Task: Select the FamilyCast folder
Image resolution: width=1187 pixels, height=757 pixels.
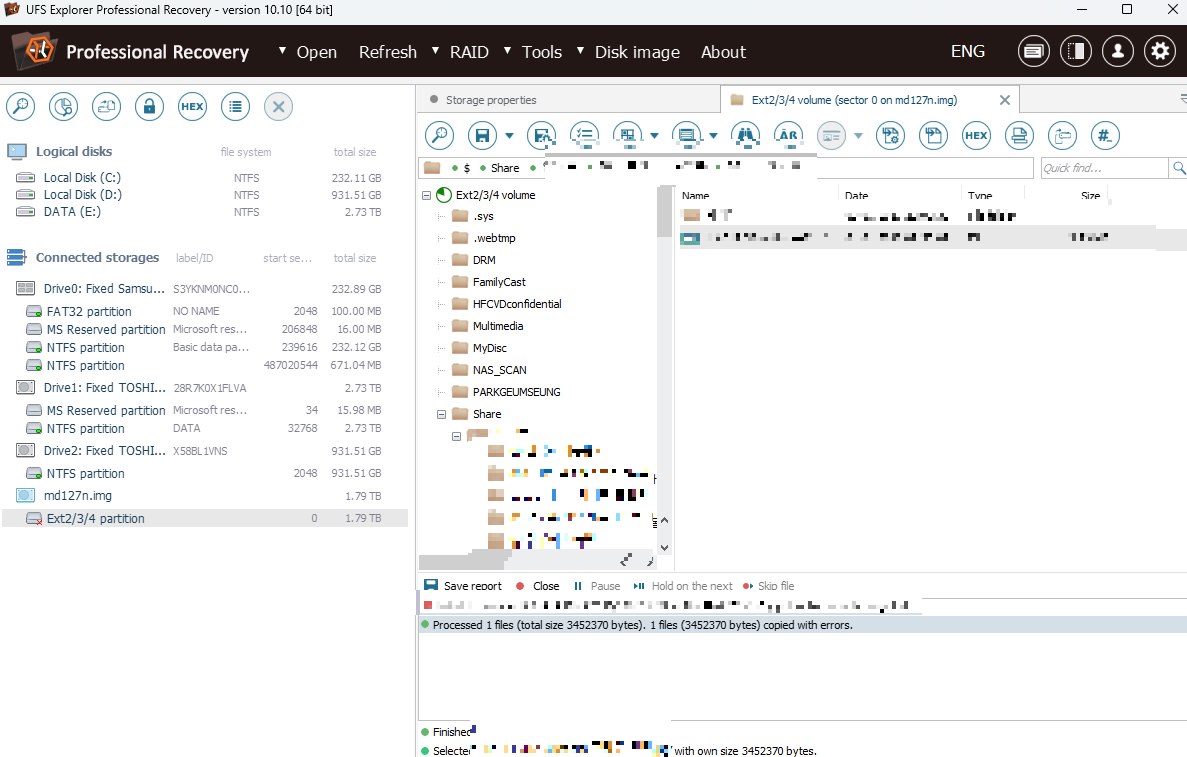Action: [x=499, y=282]
